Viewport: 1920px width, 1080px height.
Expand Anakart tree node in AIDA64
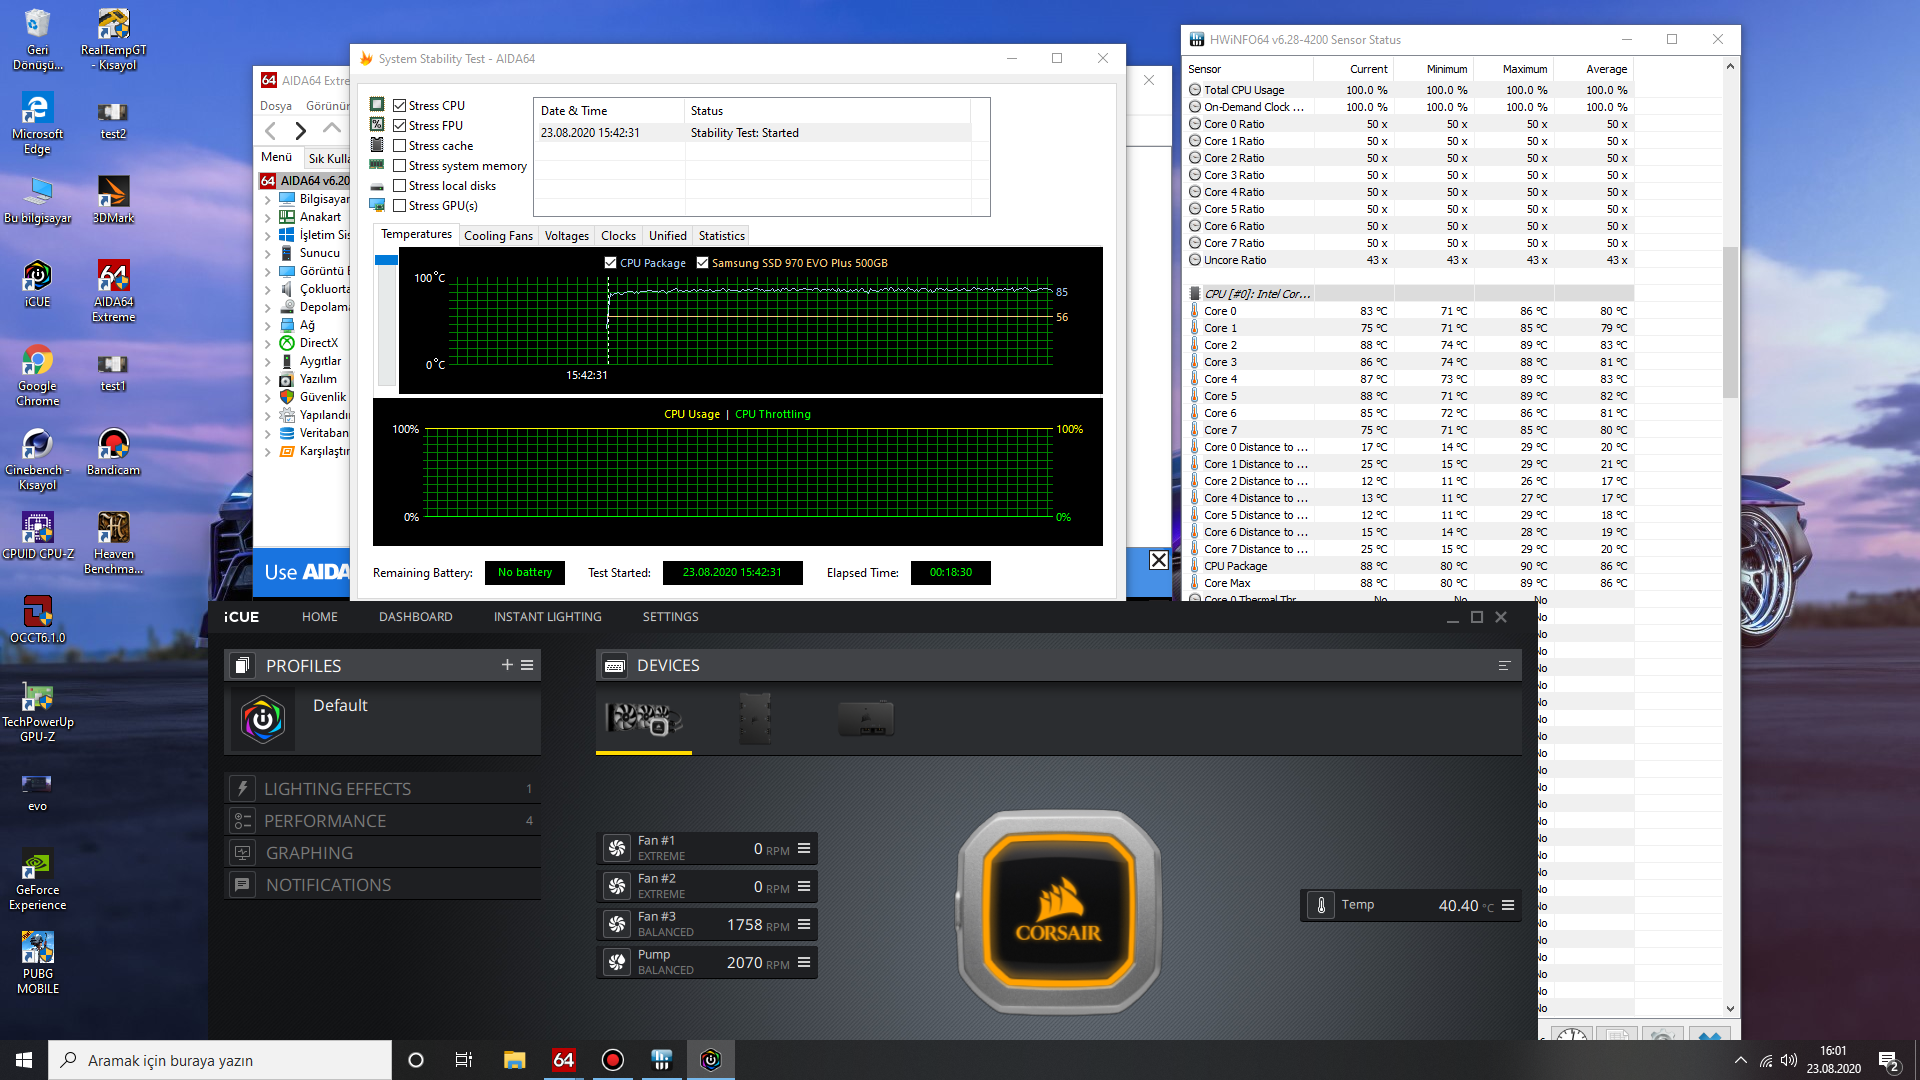click(268, 218)
